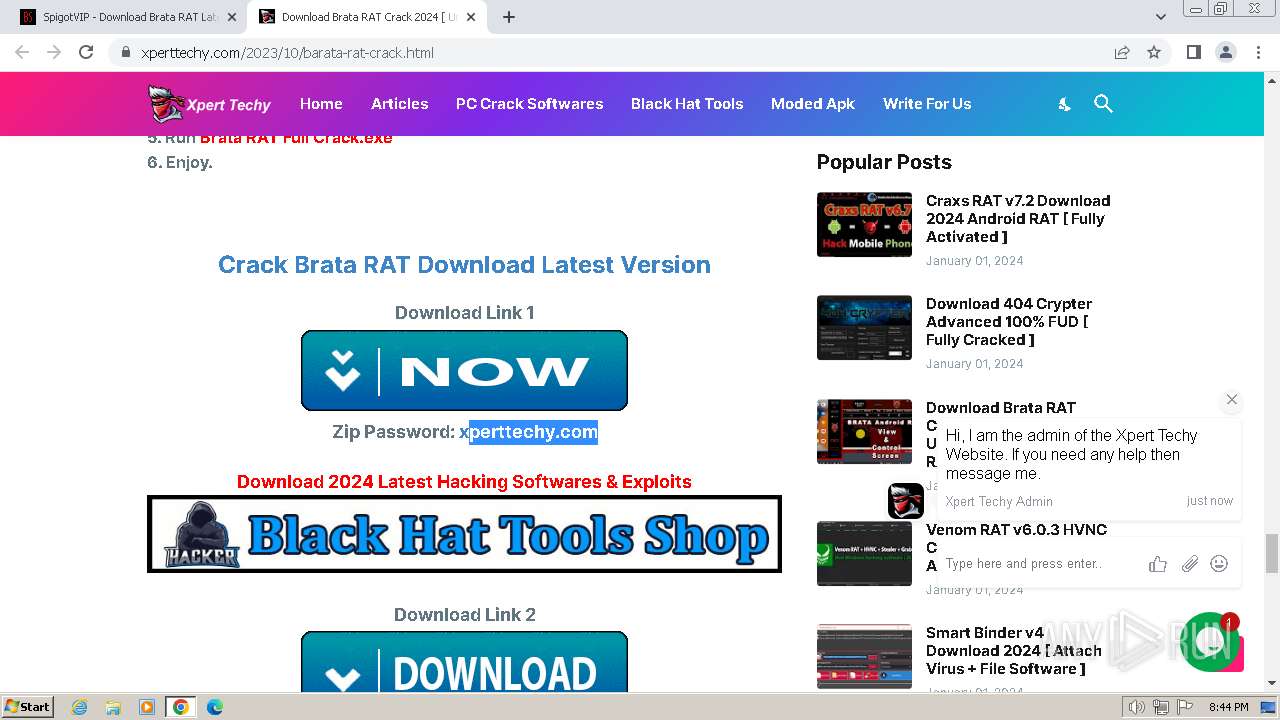The image size is (1280, 720).
Task: Open the browser side panel icon
Action: [1193, 52]
